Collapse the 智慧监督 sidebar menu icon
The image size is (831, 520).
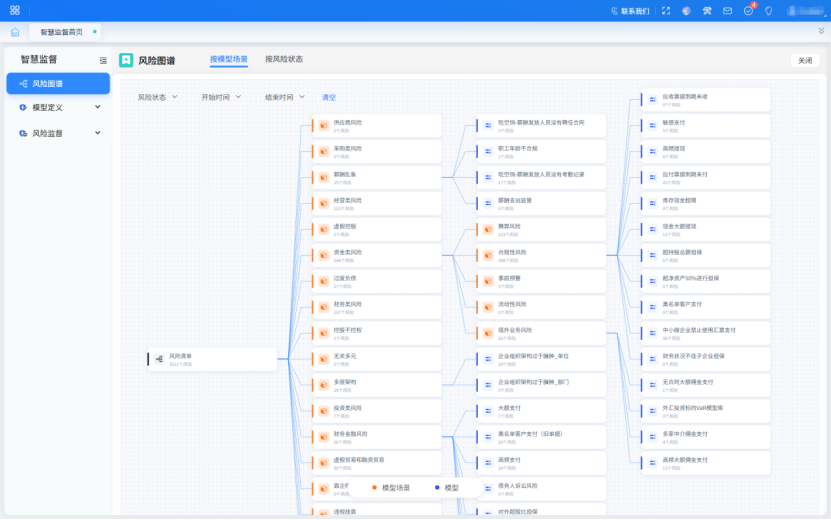coord(103,60)
